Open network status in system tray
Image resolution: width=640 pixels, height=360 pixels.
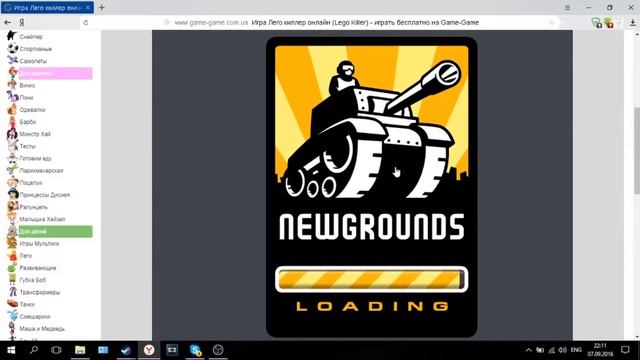551,350
